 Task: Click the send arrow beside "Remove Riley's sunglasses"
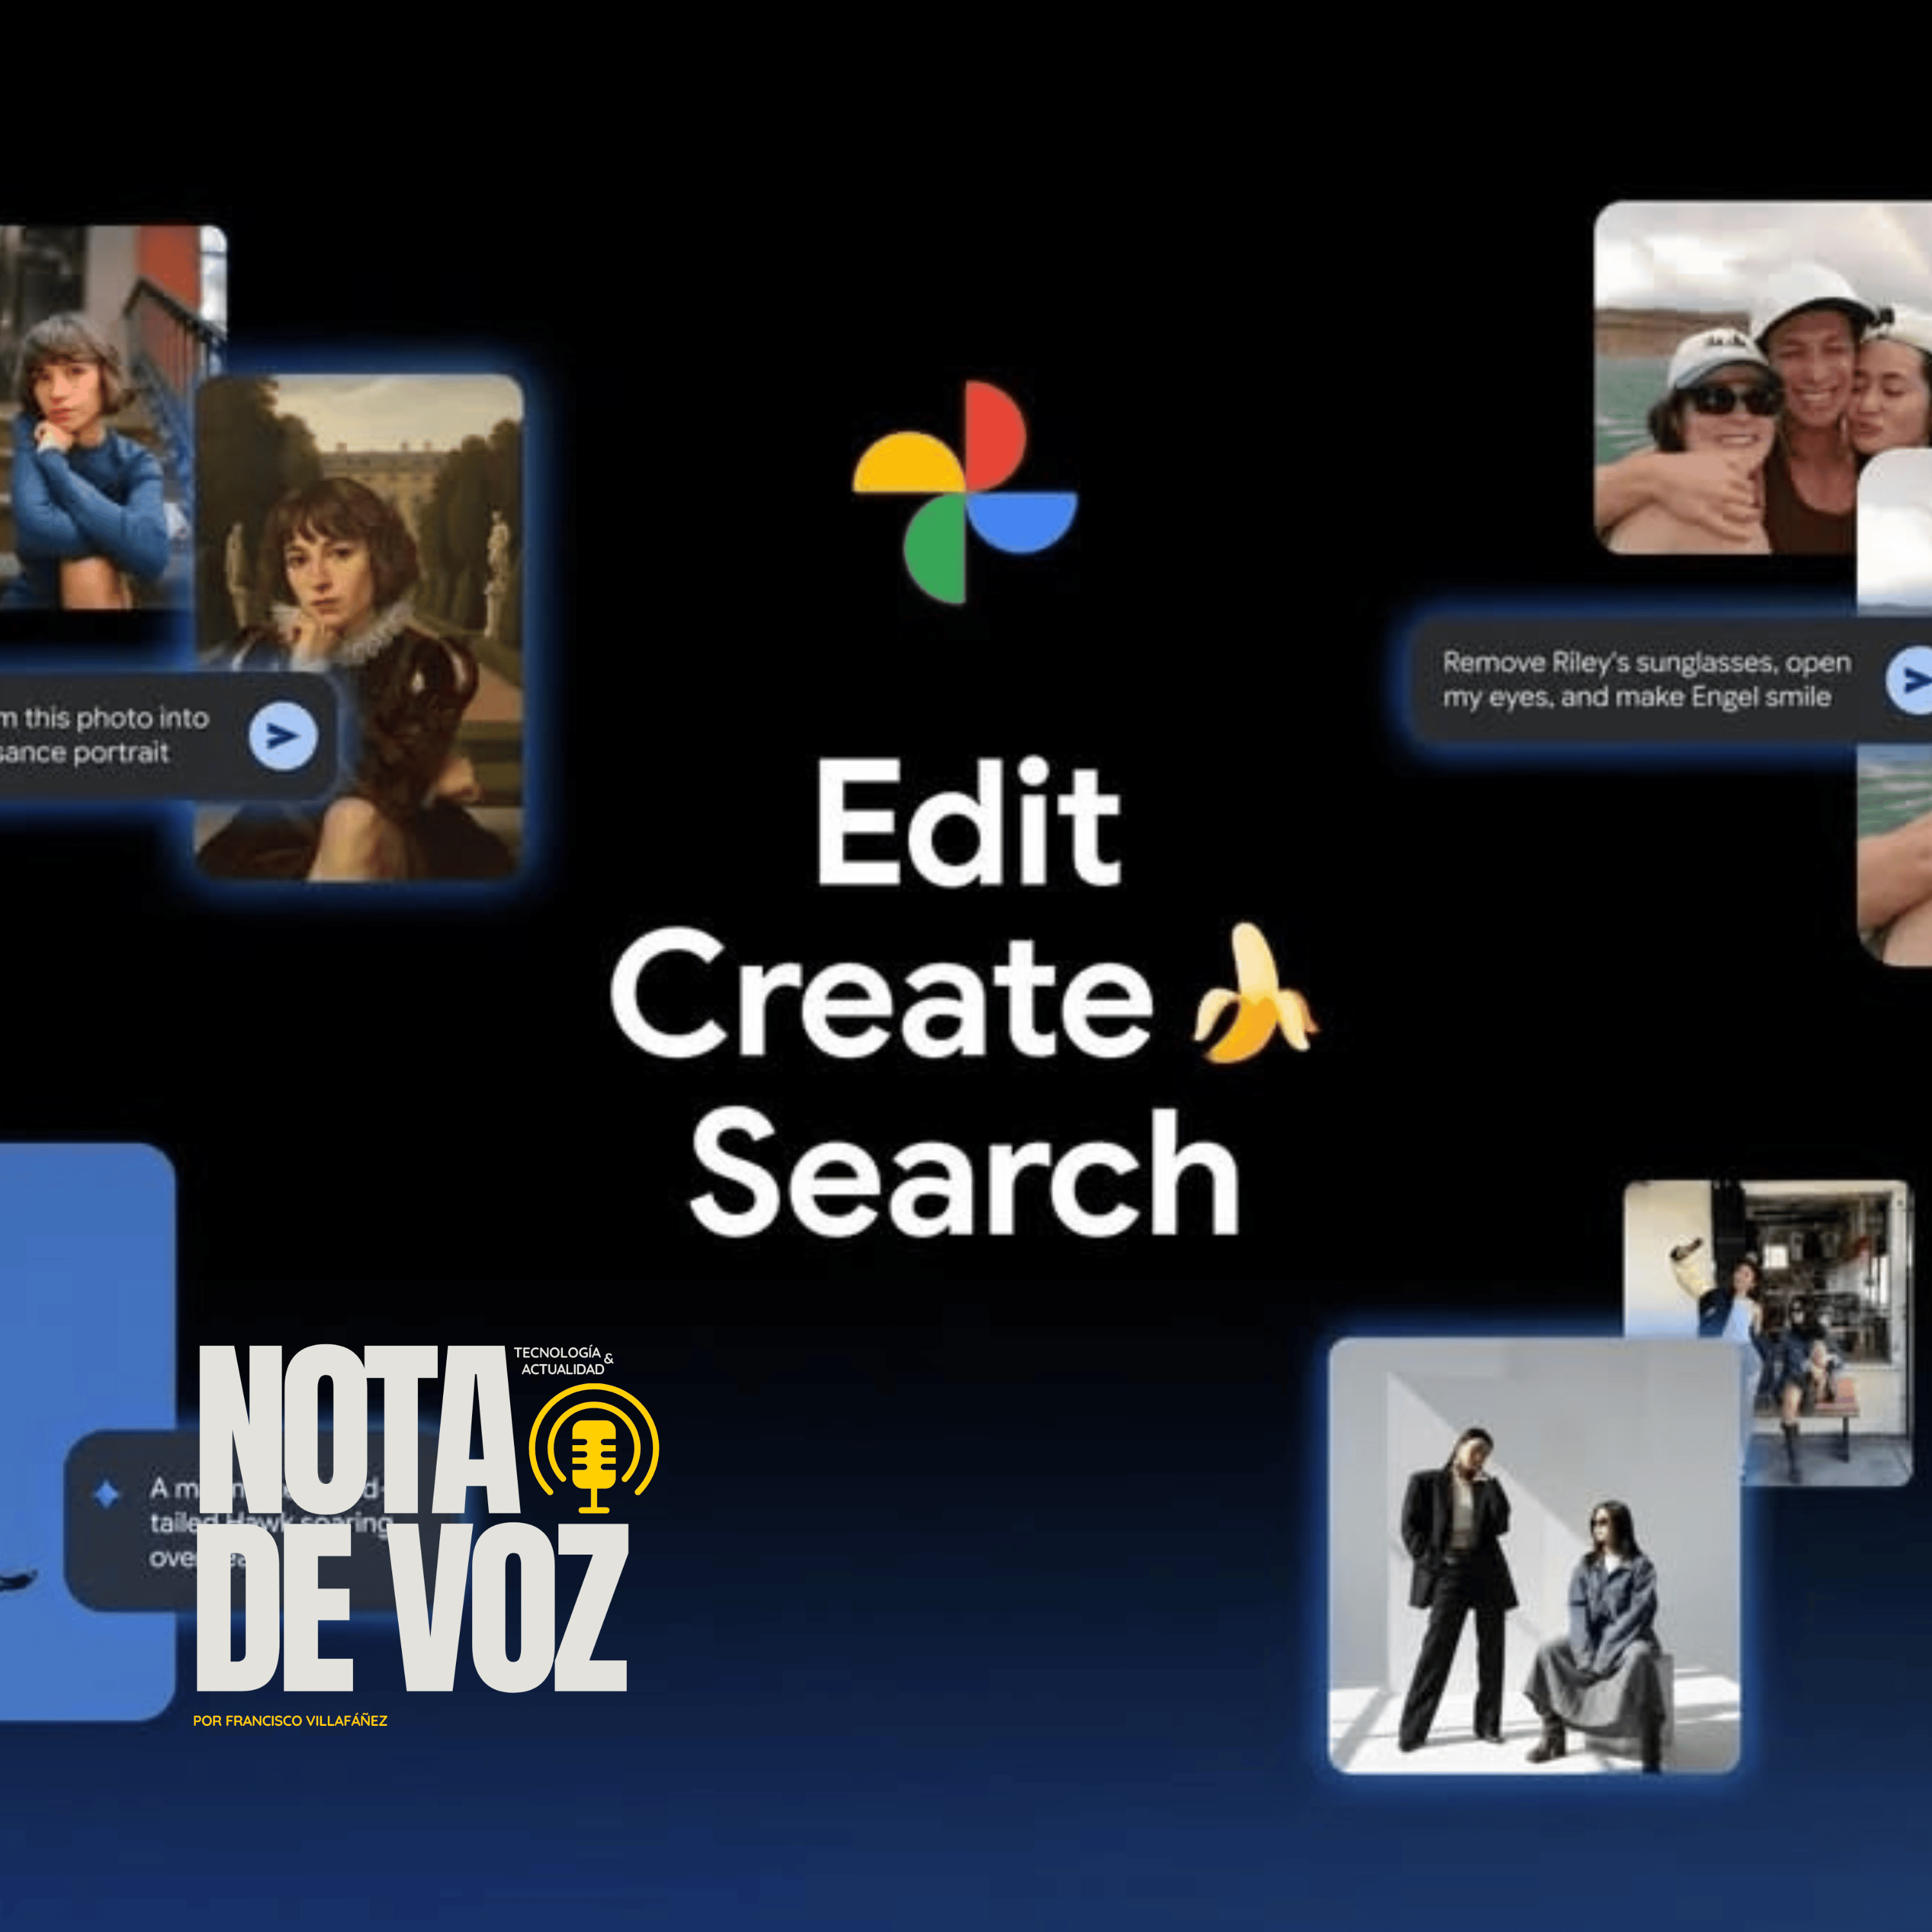tap(1909, 680)
